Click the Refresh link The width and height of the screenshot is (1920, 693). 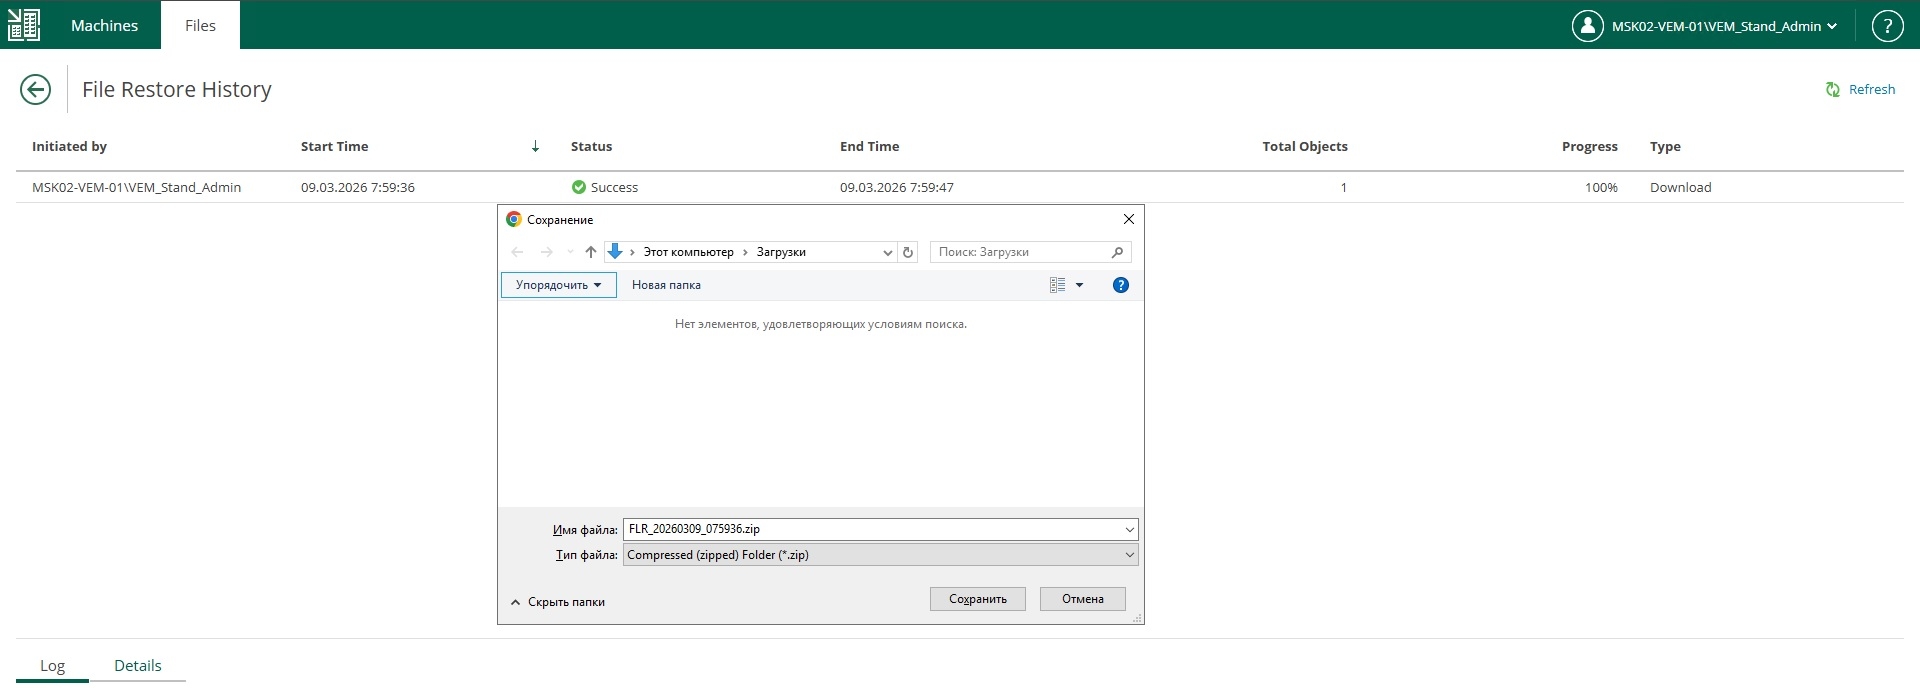coord(1872,89)
